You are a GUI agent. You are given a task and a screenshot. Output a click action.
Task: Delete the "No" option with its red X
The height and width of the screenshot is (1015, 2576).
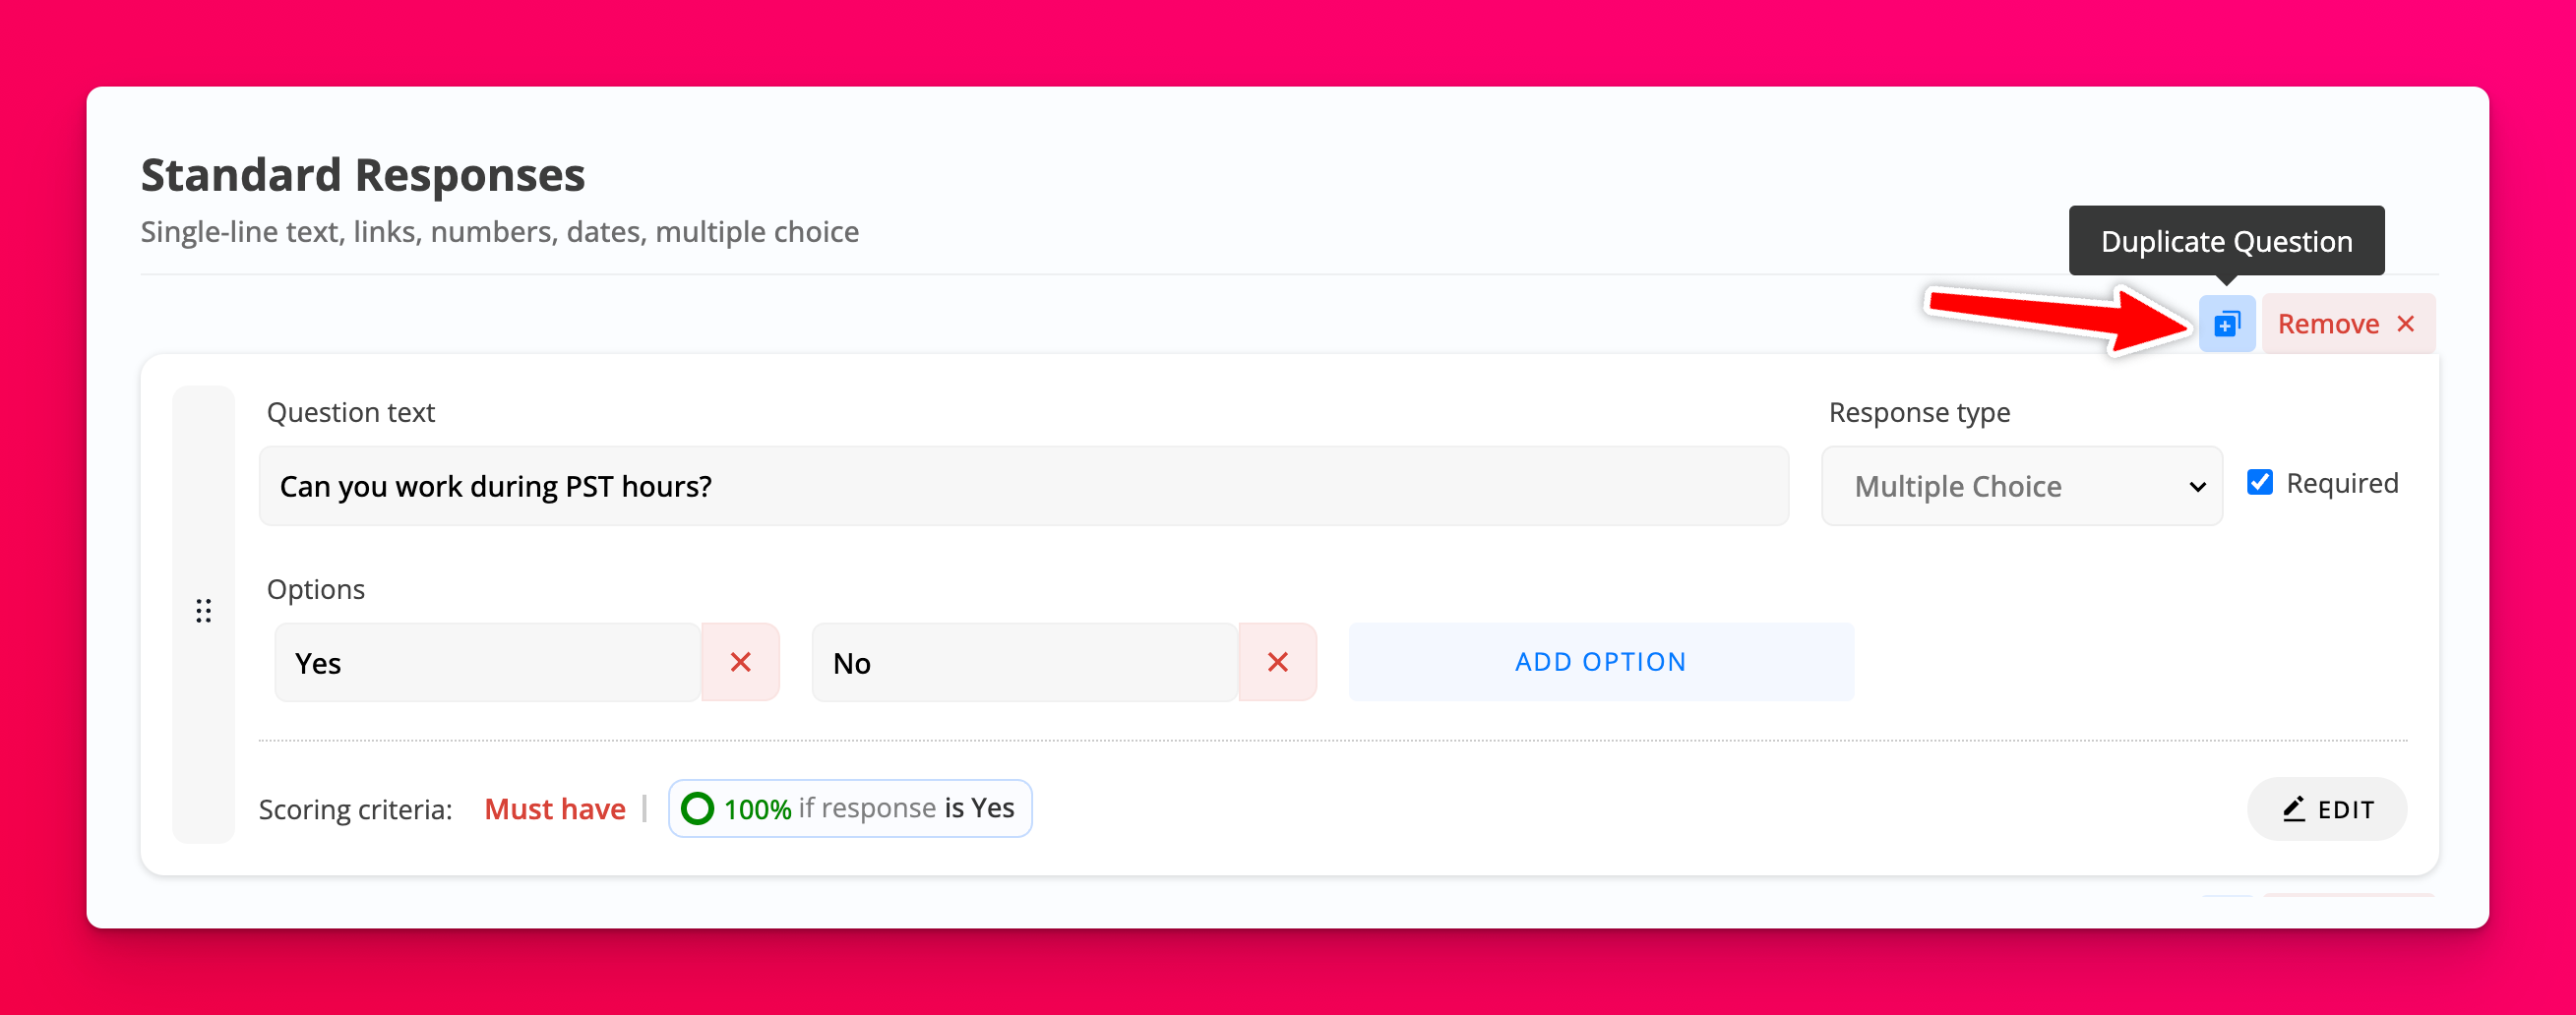[x=1277, y=662]
